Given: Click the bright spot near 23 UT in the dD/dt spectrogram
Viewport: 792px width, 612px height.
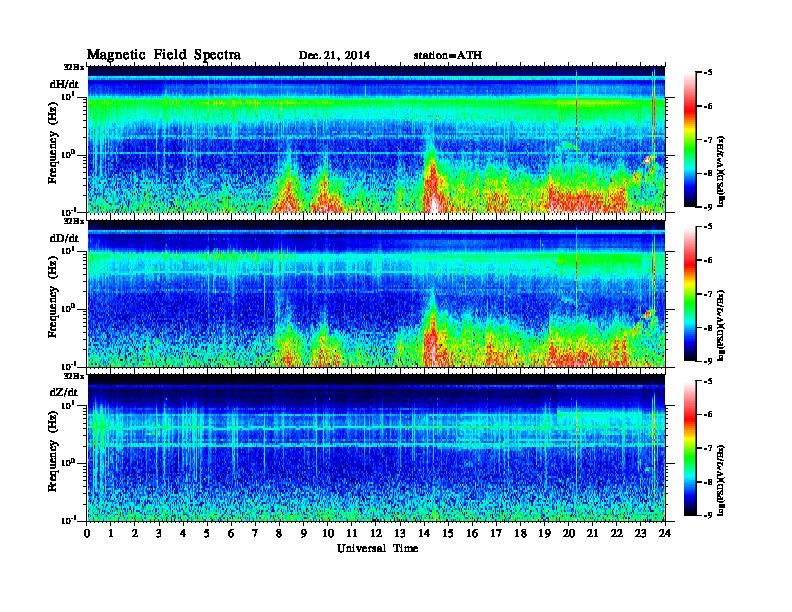Looking at the screenshot, I should tap(647, 314).
